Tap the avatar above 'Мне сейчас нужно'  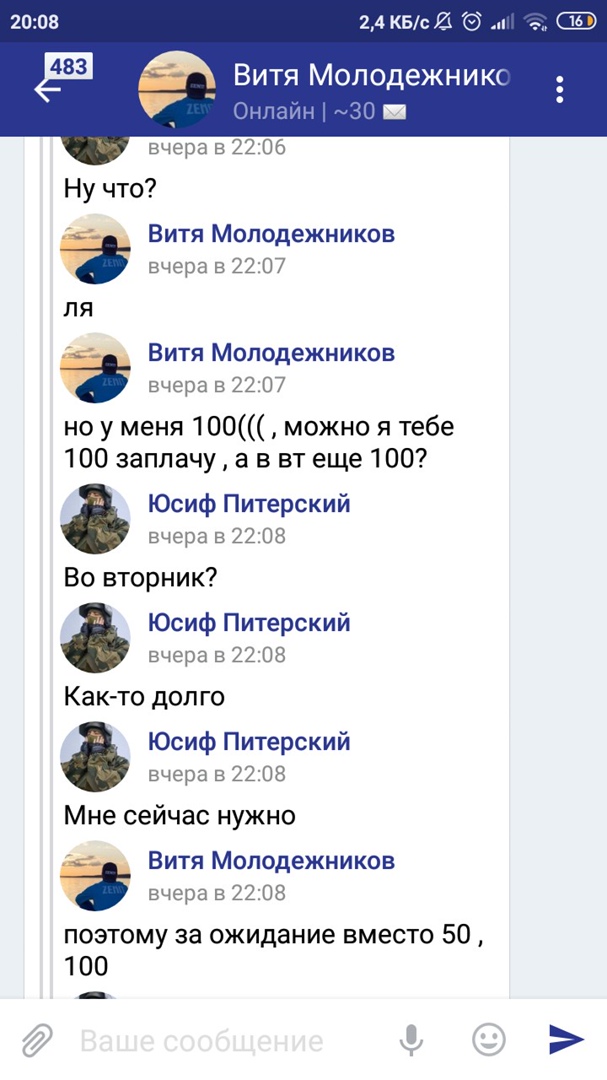(x=96, y=757)
